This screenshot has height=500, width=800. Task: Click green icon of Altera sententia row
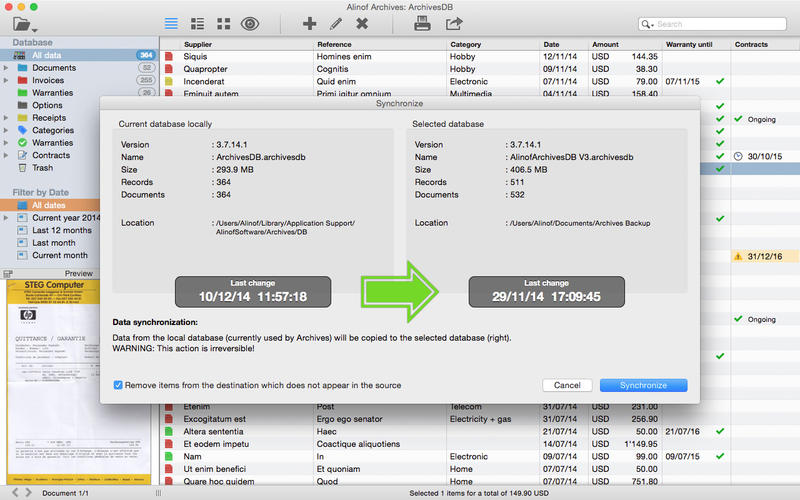point(169,432)
